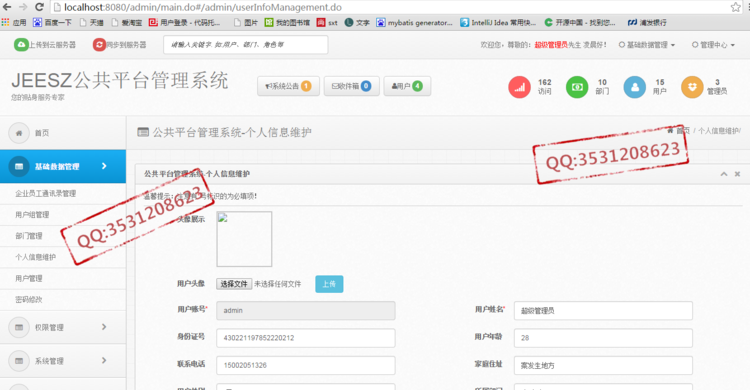Click the 上传 upload button
The image size is (750, 390).
point(329,284)
